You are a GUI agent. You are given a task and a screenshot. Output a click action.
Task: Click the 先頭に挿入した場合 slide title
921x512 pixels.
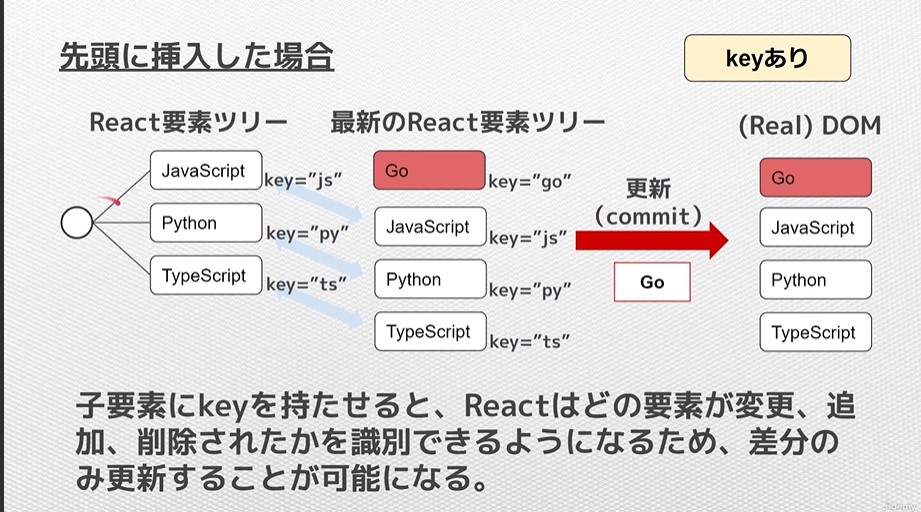(196, 55)
